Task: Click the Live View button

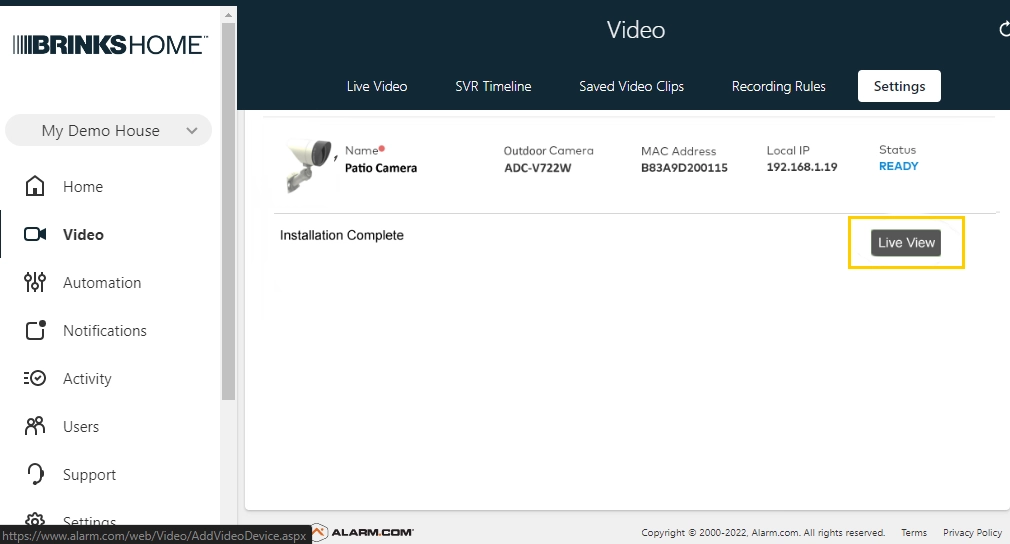Action: click(906, 243)
